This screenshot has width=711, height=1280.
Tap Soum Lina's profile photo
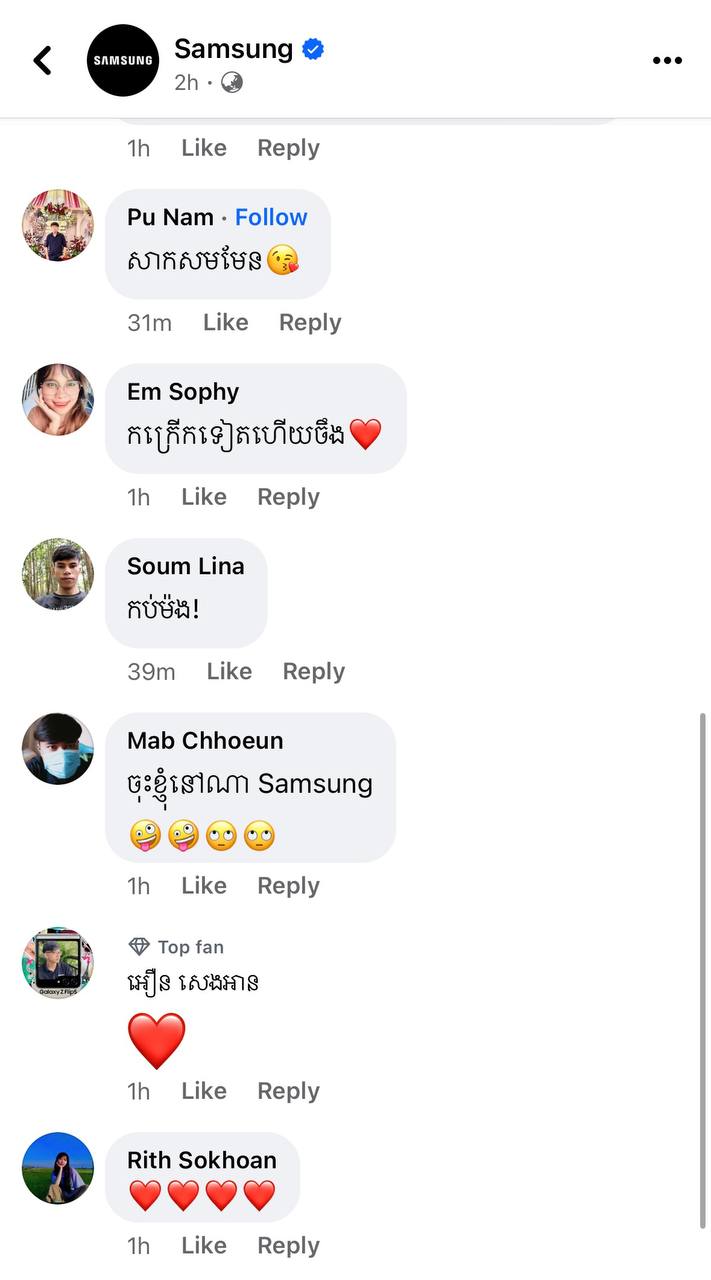tap(58, 574)
